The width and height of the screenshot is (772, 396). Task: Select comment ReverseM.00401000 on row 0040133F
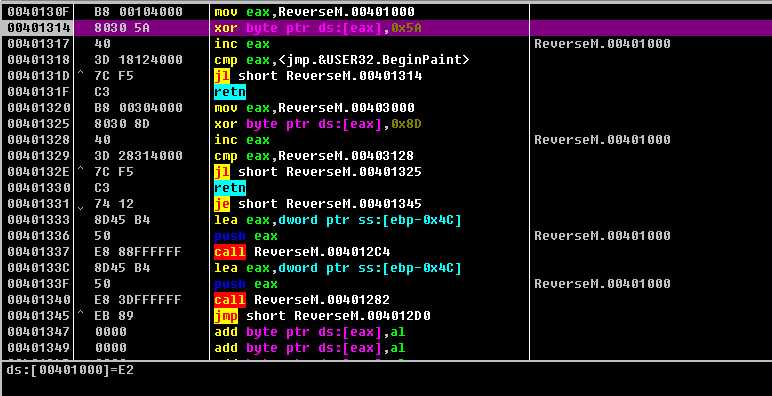pyautogui.click(x=603, y=284)
